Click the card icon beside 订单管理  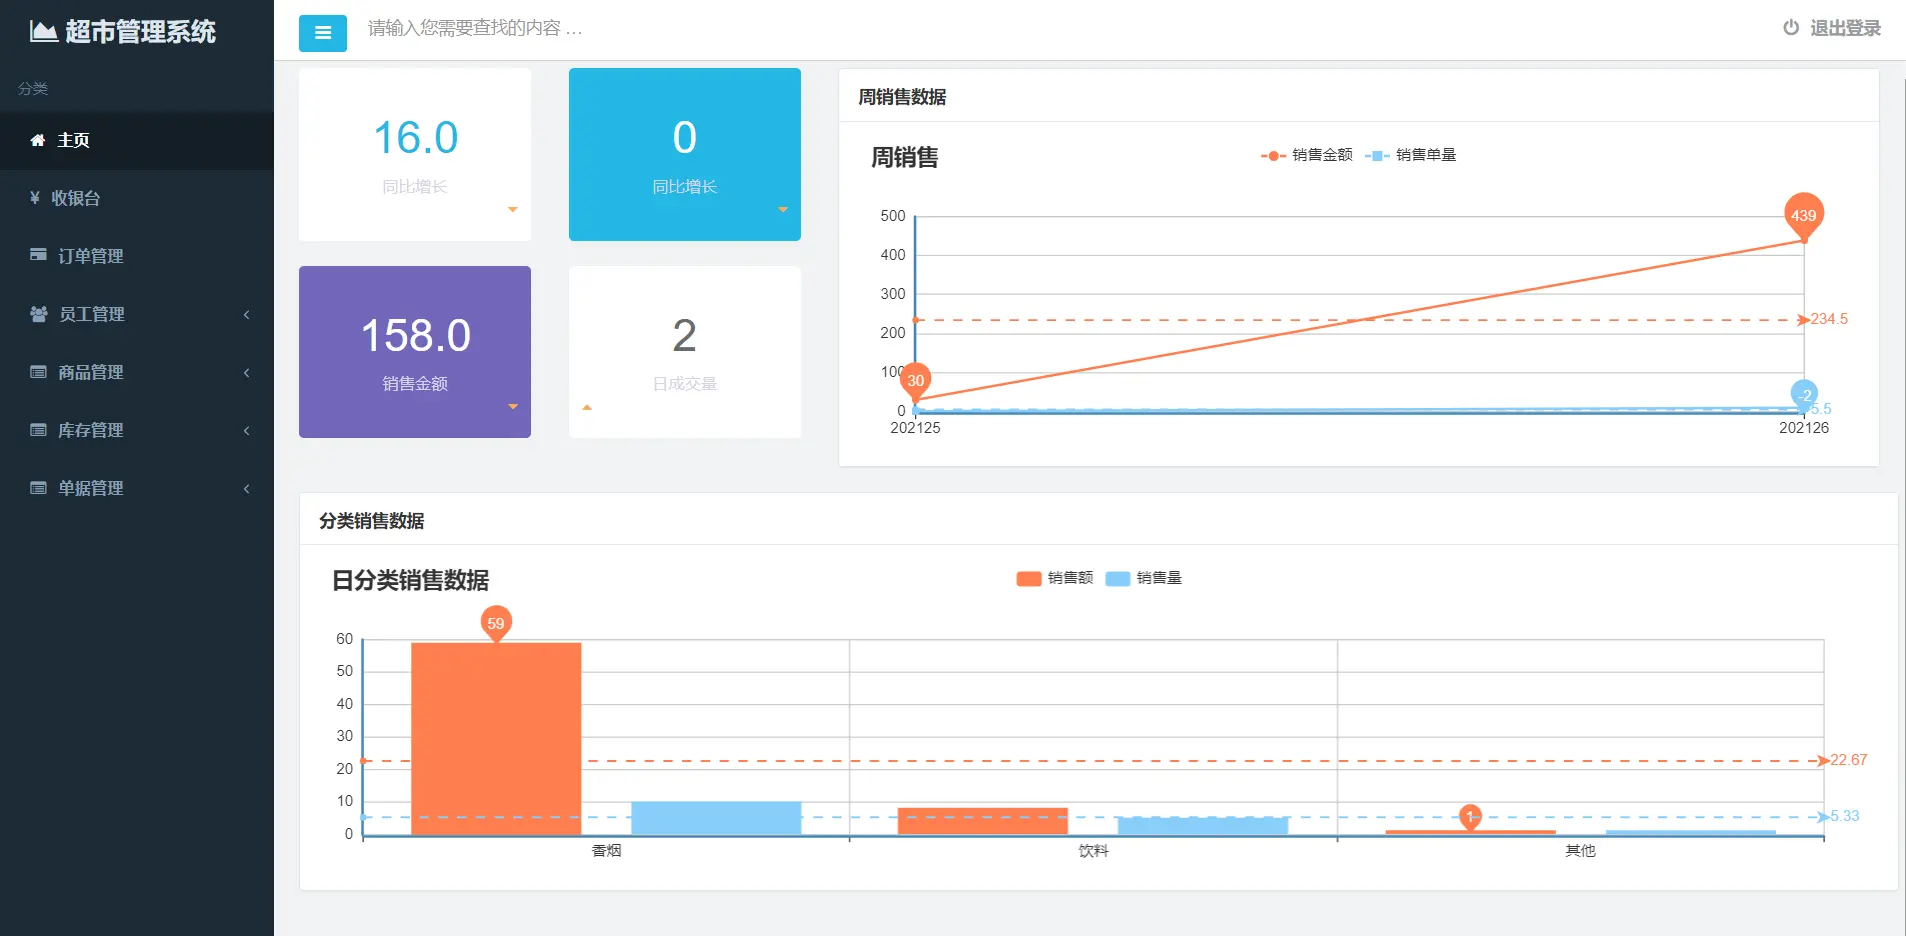pos(38,255)
